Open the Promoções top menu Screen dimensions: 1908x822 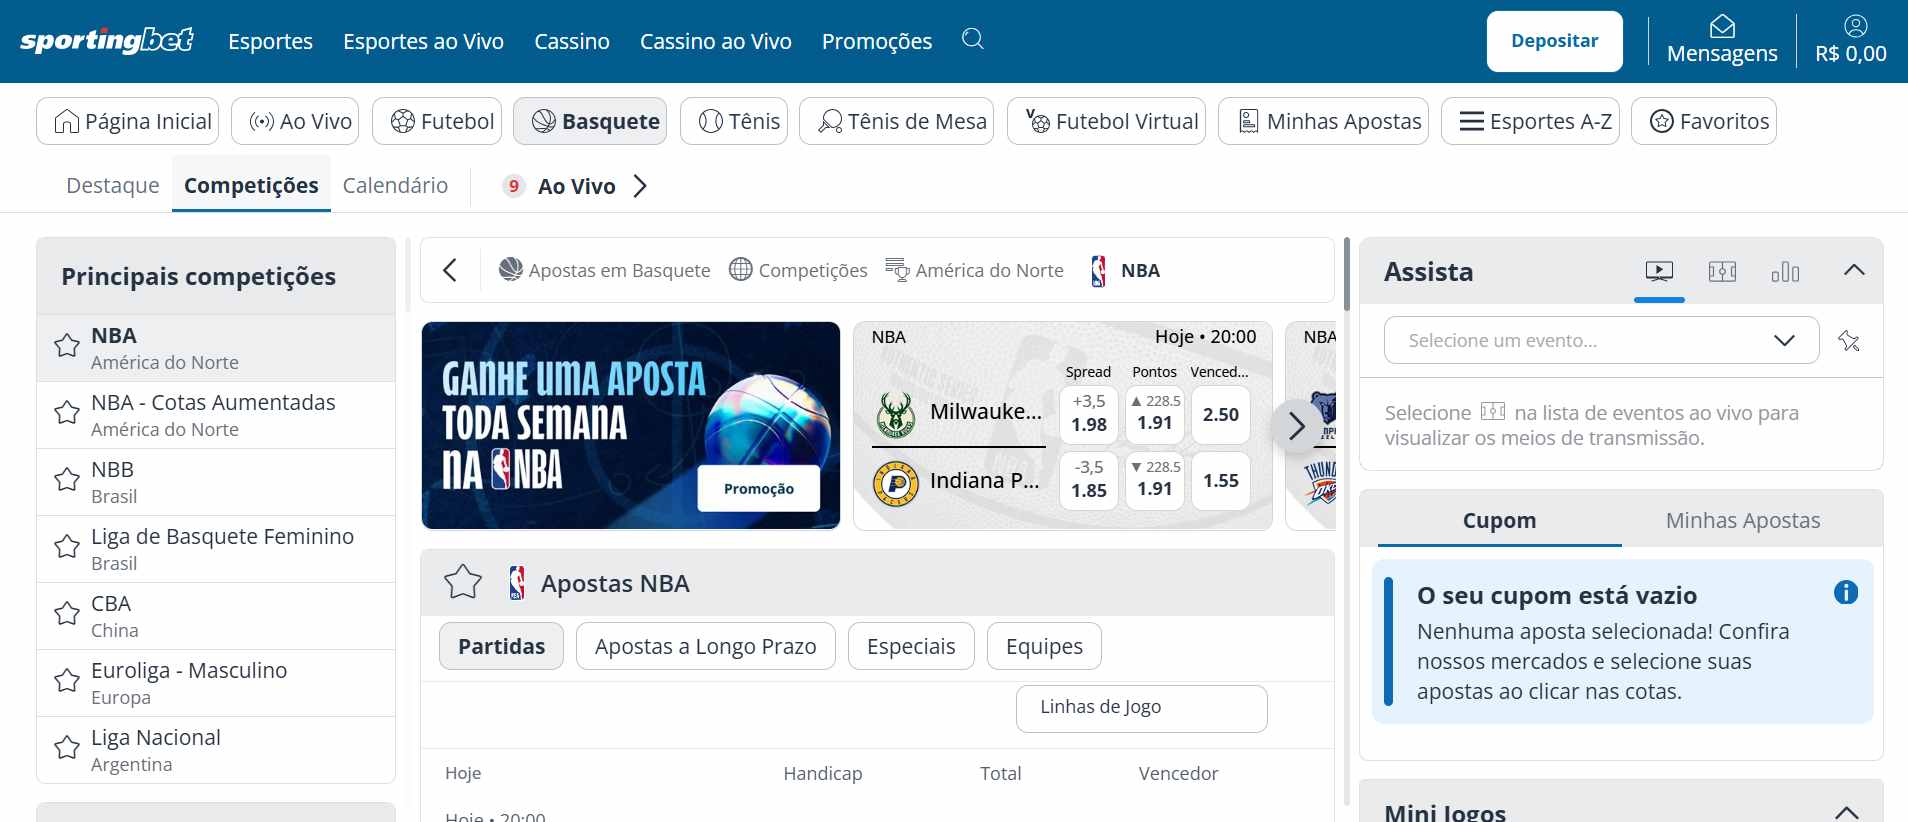[x=877, y=41]
